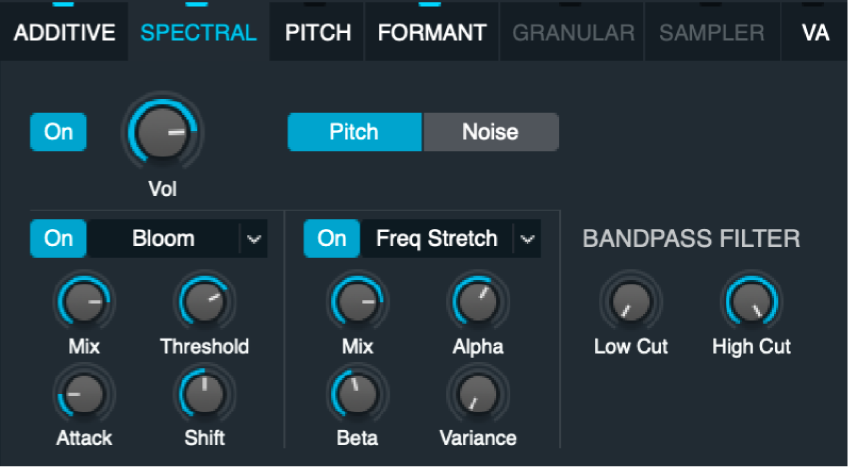Disable the Bloom effect On button
This screenshot has width=850, height=468.
58,239
